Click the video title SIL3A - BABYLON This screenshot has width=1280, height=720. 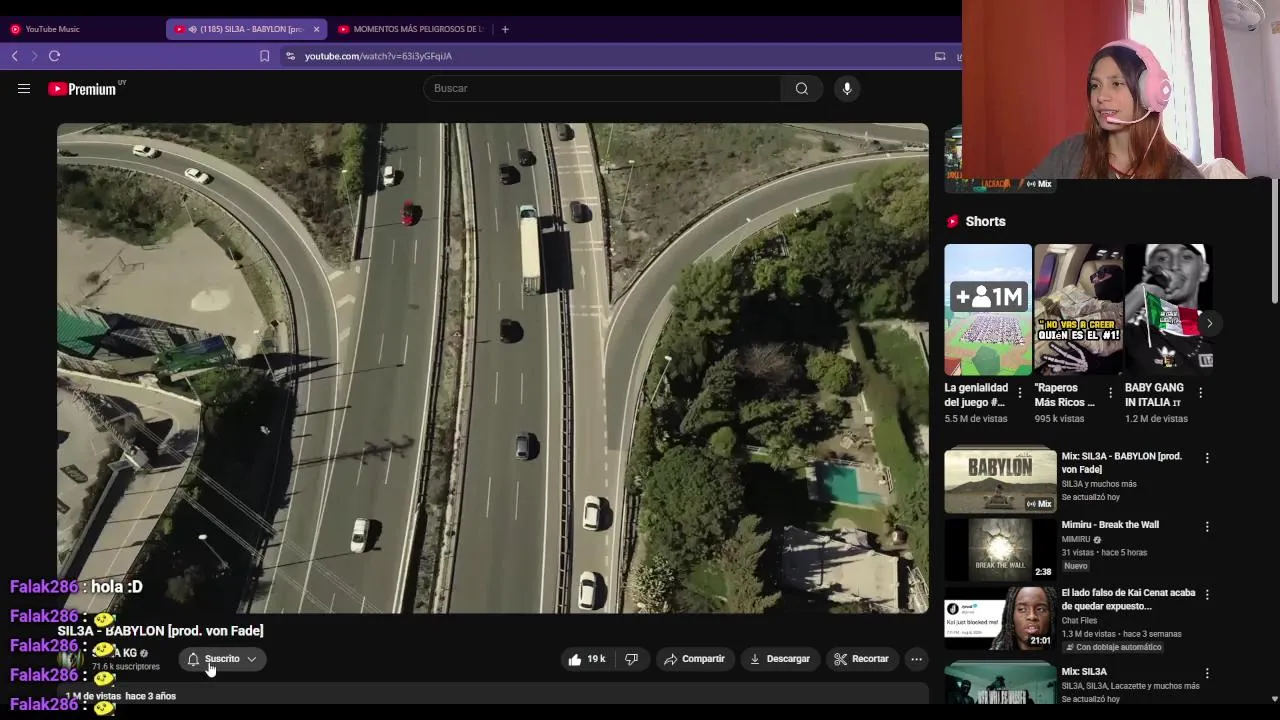(160, 631)
